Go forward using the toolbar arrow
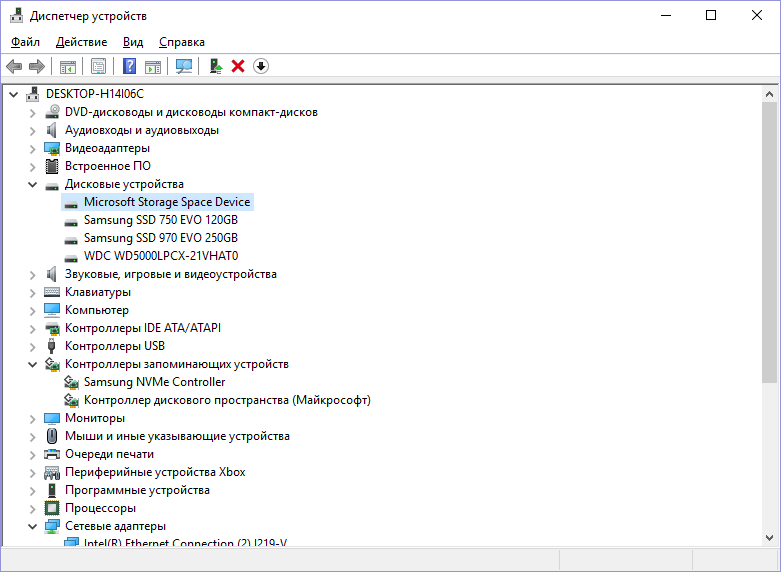This screenshot has height=572, width=781. [x=37, y=66]
